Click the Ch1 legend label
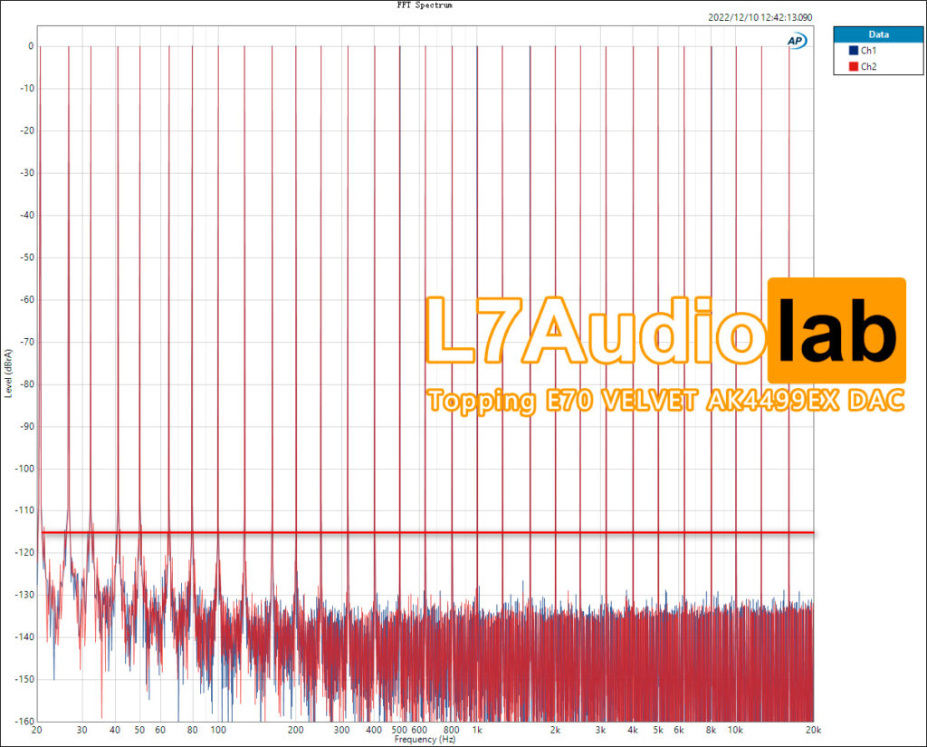 (x=868, y=51)
